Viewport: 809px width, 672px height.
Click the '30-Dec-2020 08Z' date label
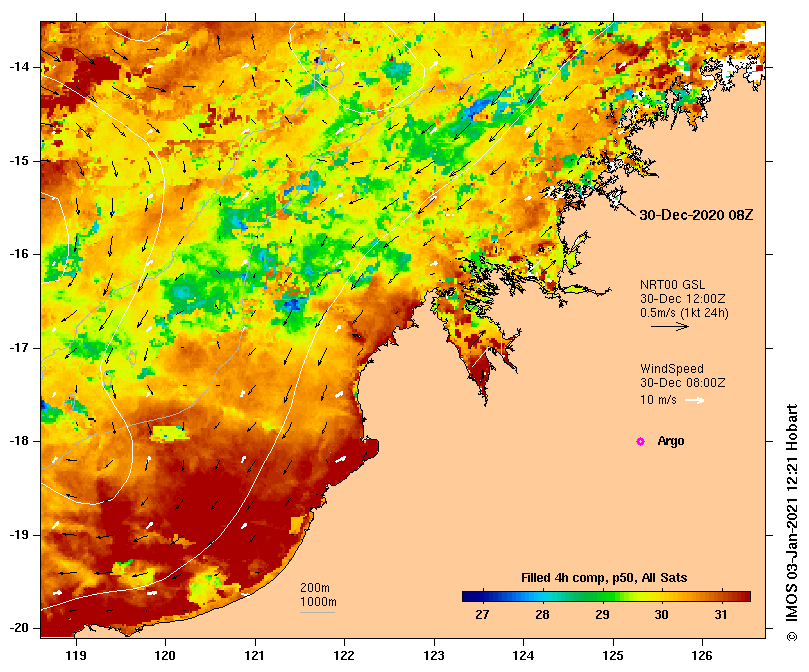click(696, 215)
